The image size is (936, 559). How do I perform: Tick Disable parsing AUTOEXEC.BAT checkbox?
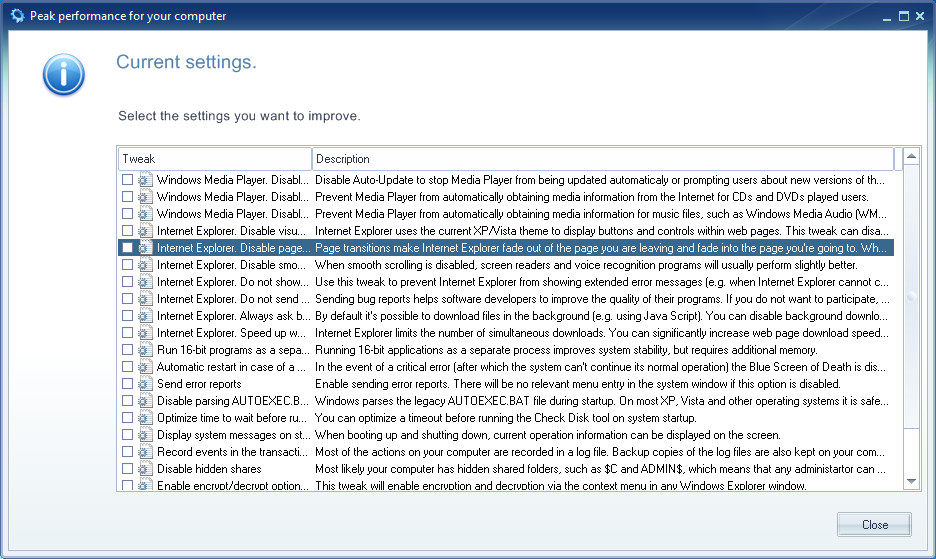click(127, 401)
